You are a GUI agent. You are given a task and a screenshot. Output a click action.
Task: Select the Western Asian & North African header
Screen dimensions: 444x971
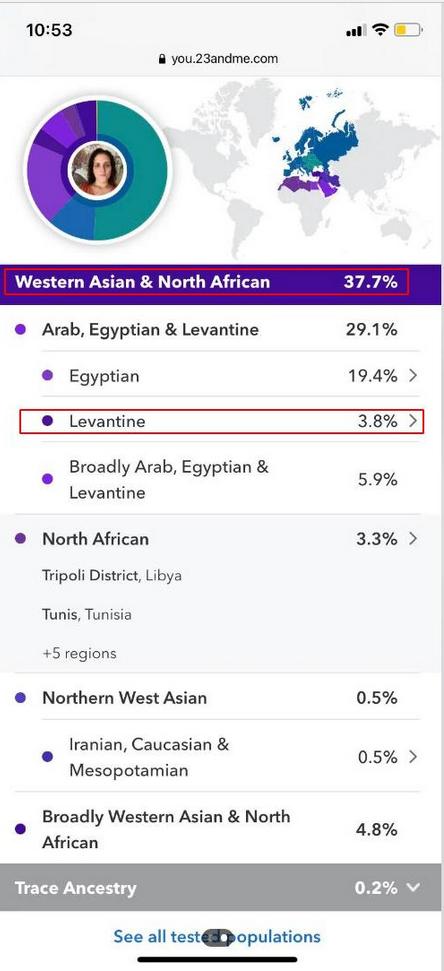pyautogui.click(x=222, y=282)
